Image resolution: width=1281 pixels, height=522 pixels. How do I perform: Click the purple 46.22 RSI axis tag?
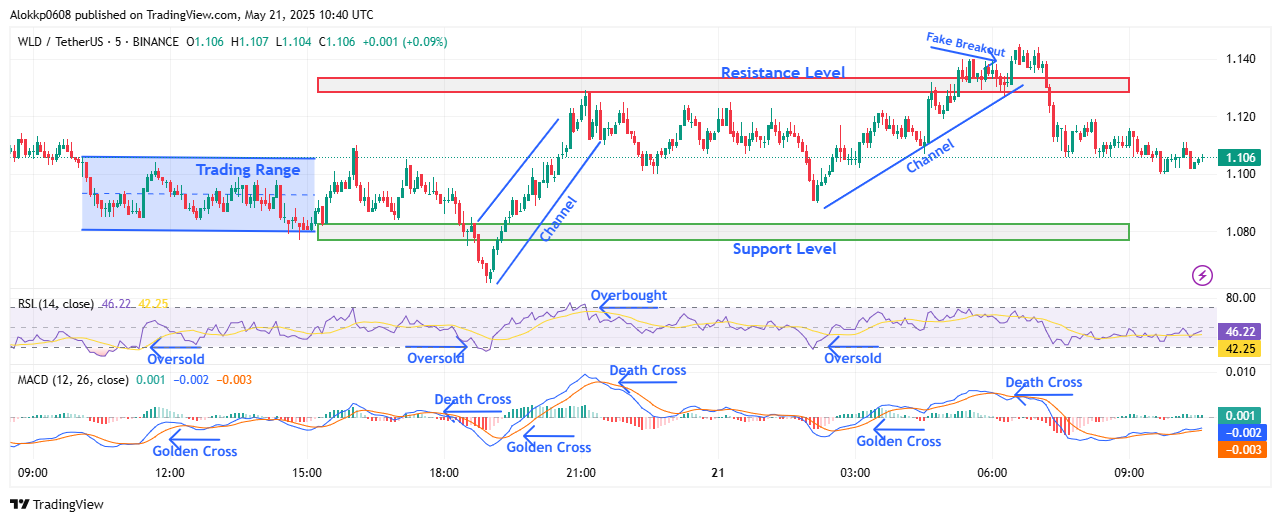point(1238,331)
